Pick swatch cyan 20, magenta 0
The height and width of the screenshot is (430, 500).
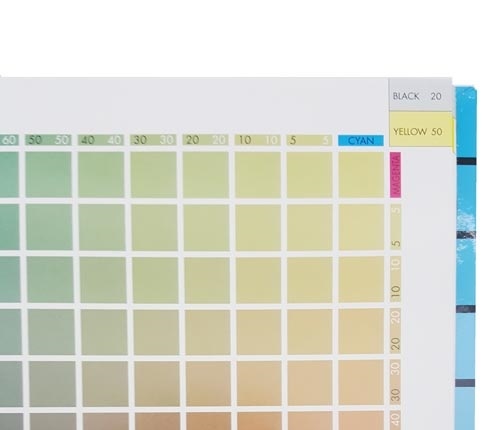(x=206, y=175)
